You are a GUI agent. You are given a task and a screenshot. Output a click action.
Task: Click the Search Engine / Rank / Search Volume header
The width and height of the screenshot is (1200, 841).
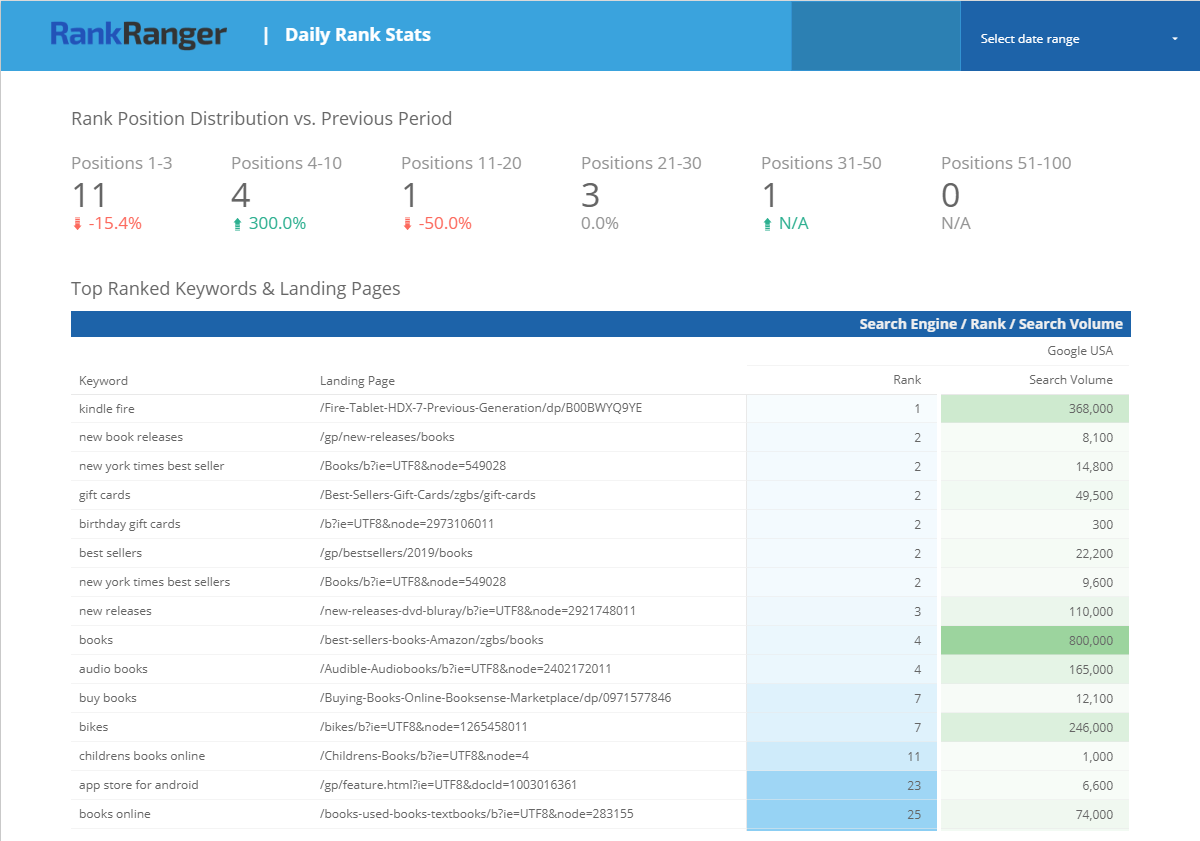990,324
